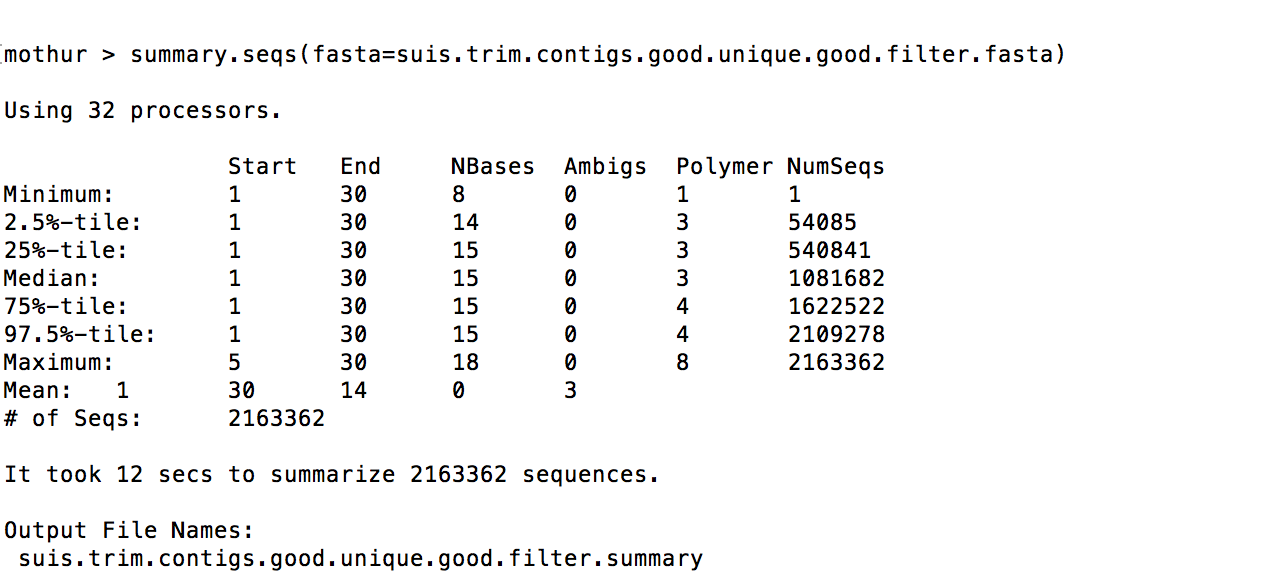The image size is (1266, 580).
Task: Click the 97.5%-tile row label
Action: (80, 334)
